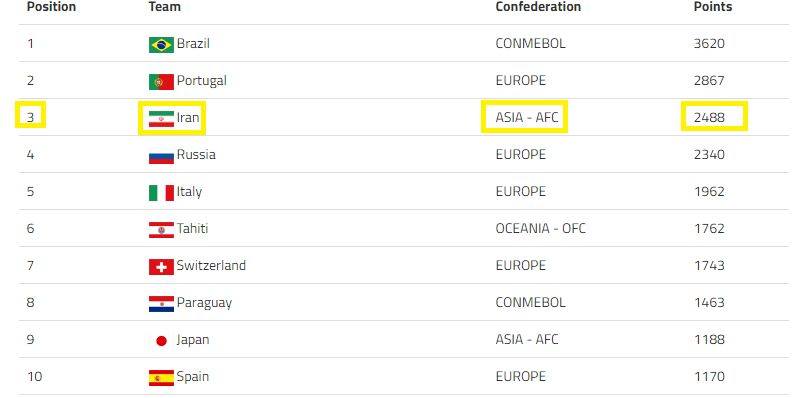The width and height of the screenshot is (801, 398).
Task: Click the Position column header
Action: point(51,7)
